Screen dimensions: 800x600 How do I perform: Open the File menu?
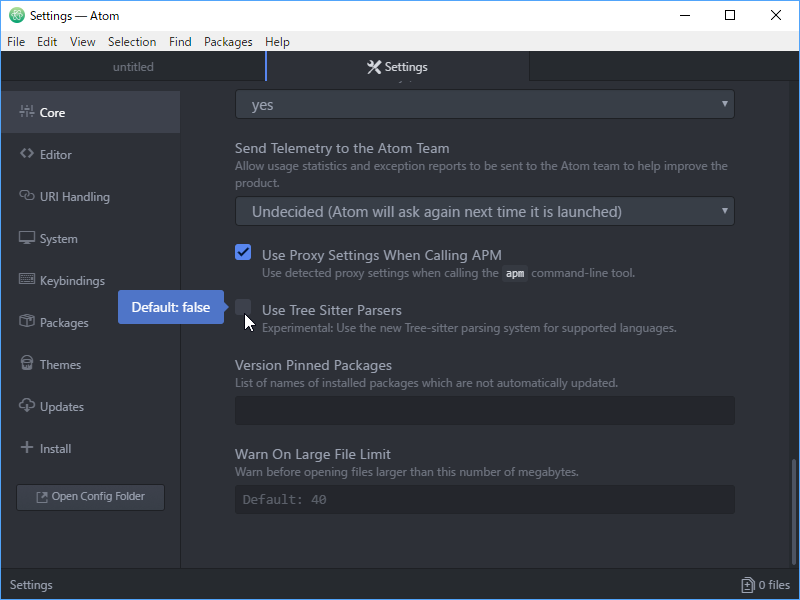(x=16, y=42)
